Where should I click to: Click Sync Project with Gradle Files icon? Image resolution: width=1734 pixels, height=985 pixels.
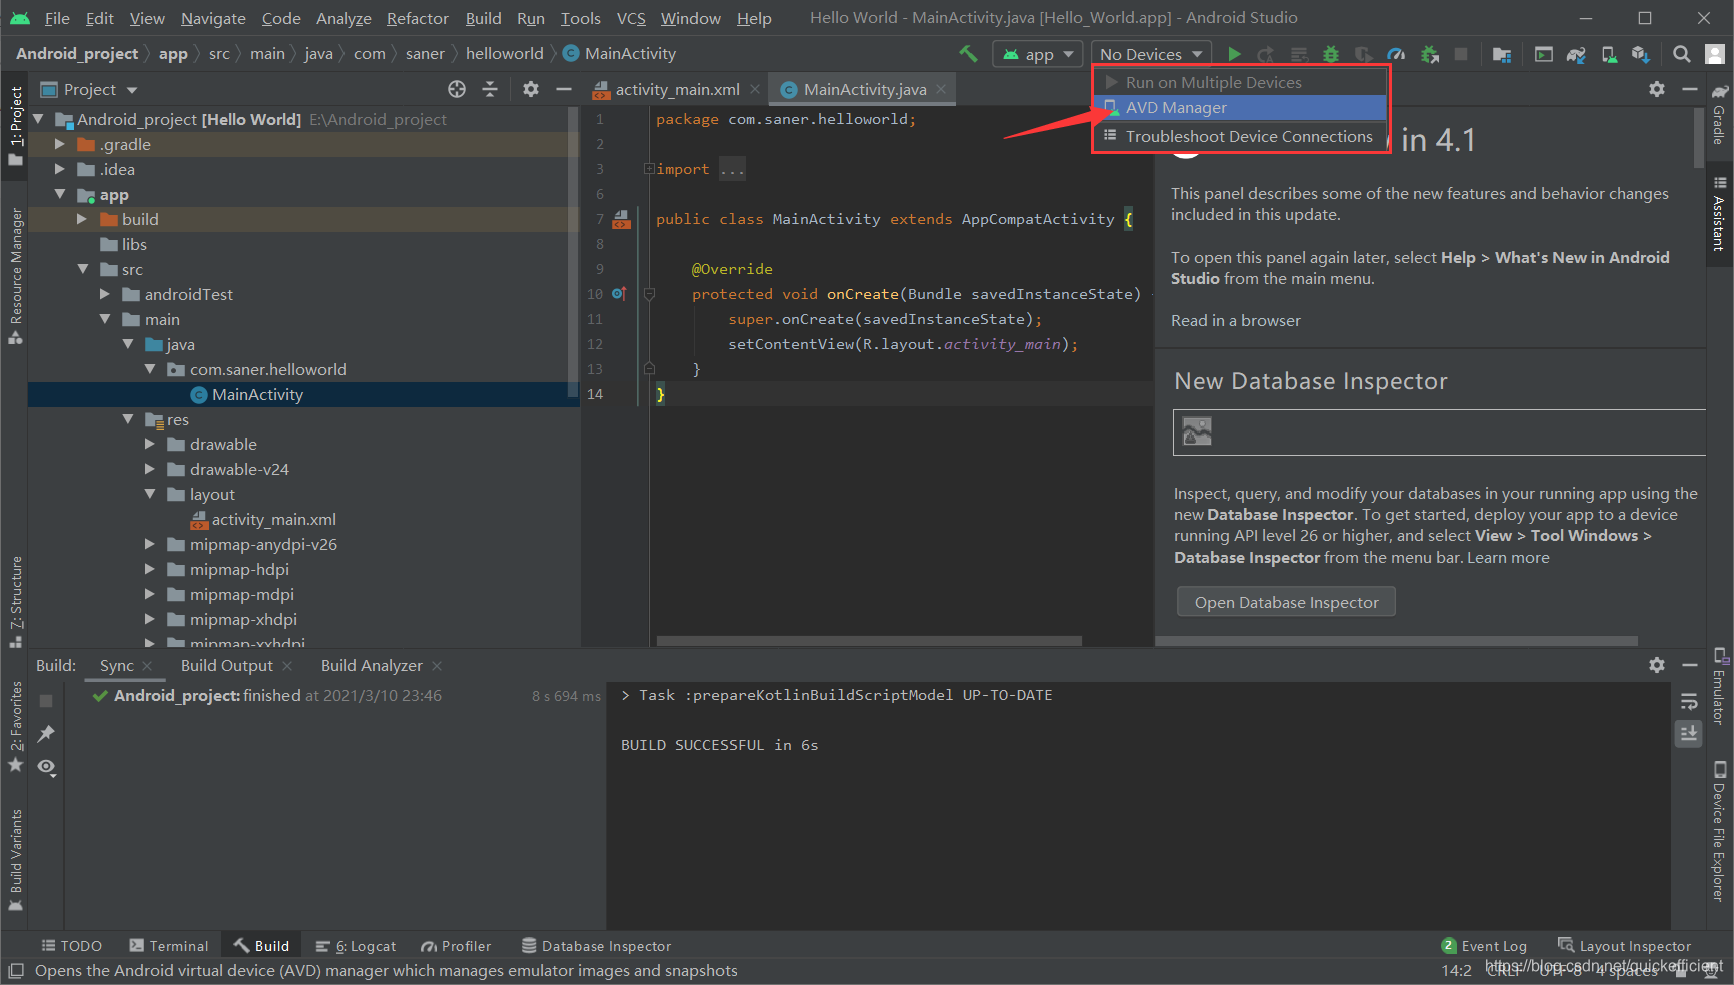point(1576,54)
